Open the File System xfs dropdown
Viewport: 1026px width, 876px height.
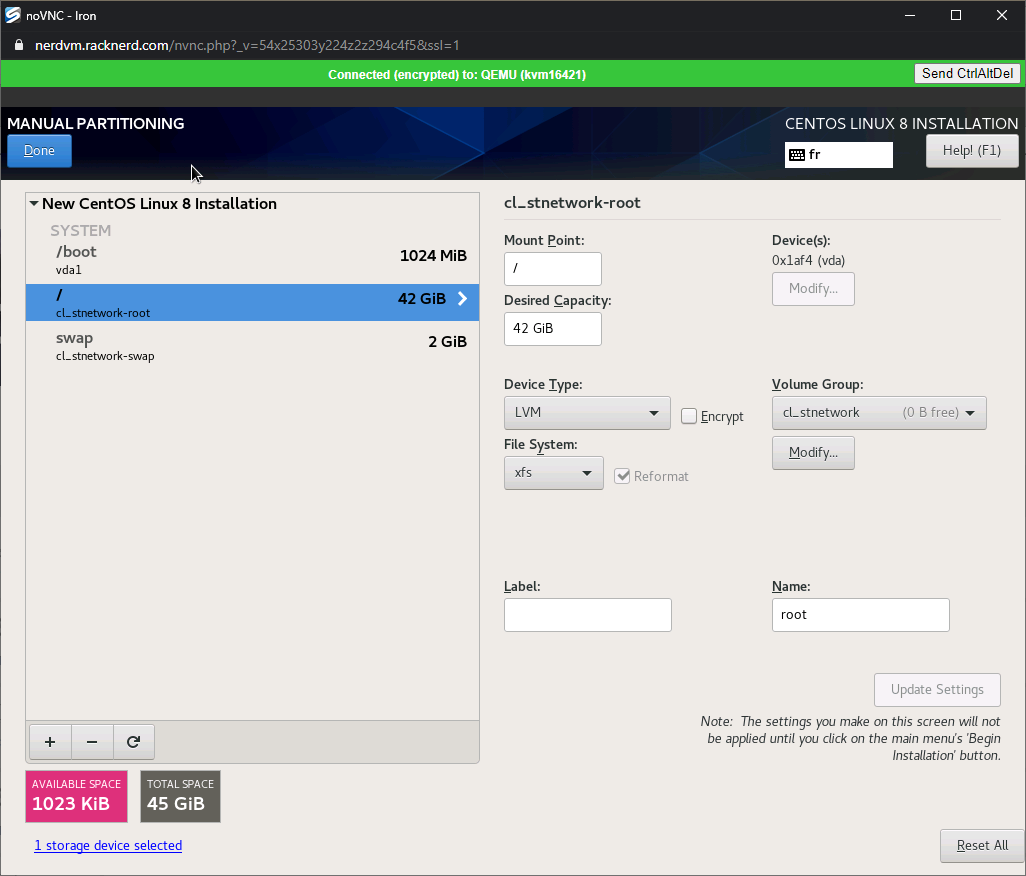click(553, 472)
